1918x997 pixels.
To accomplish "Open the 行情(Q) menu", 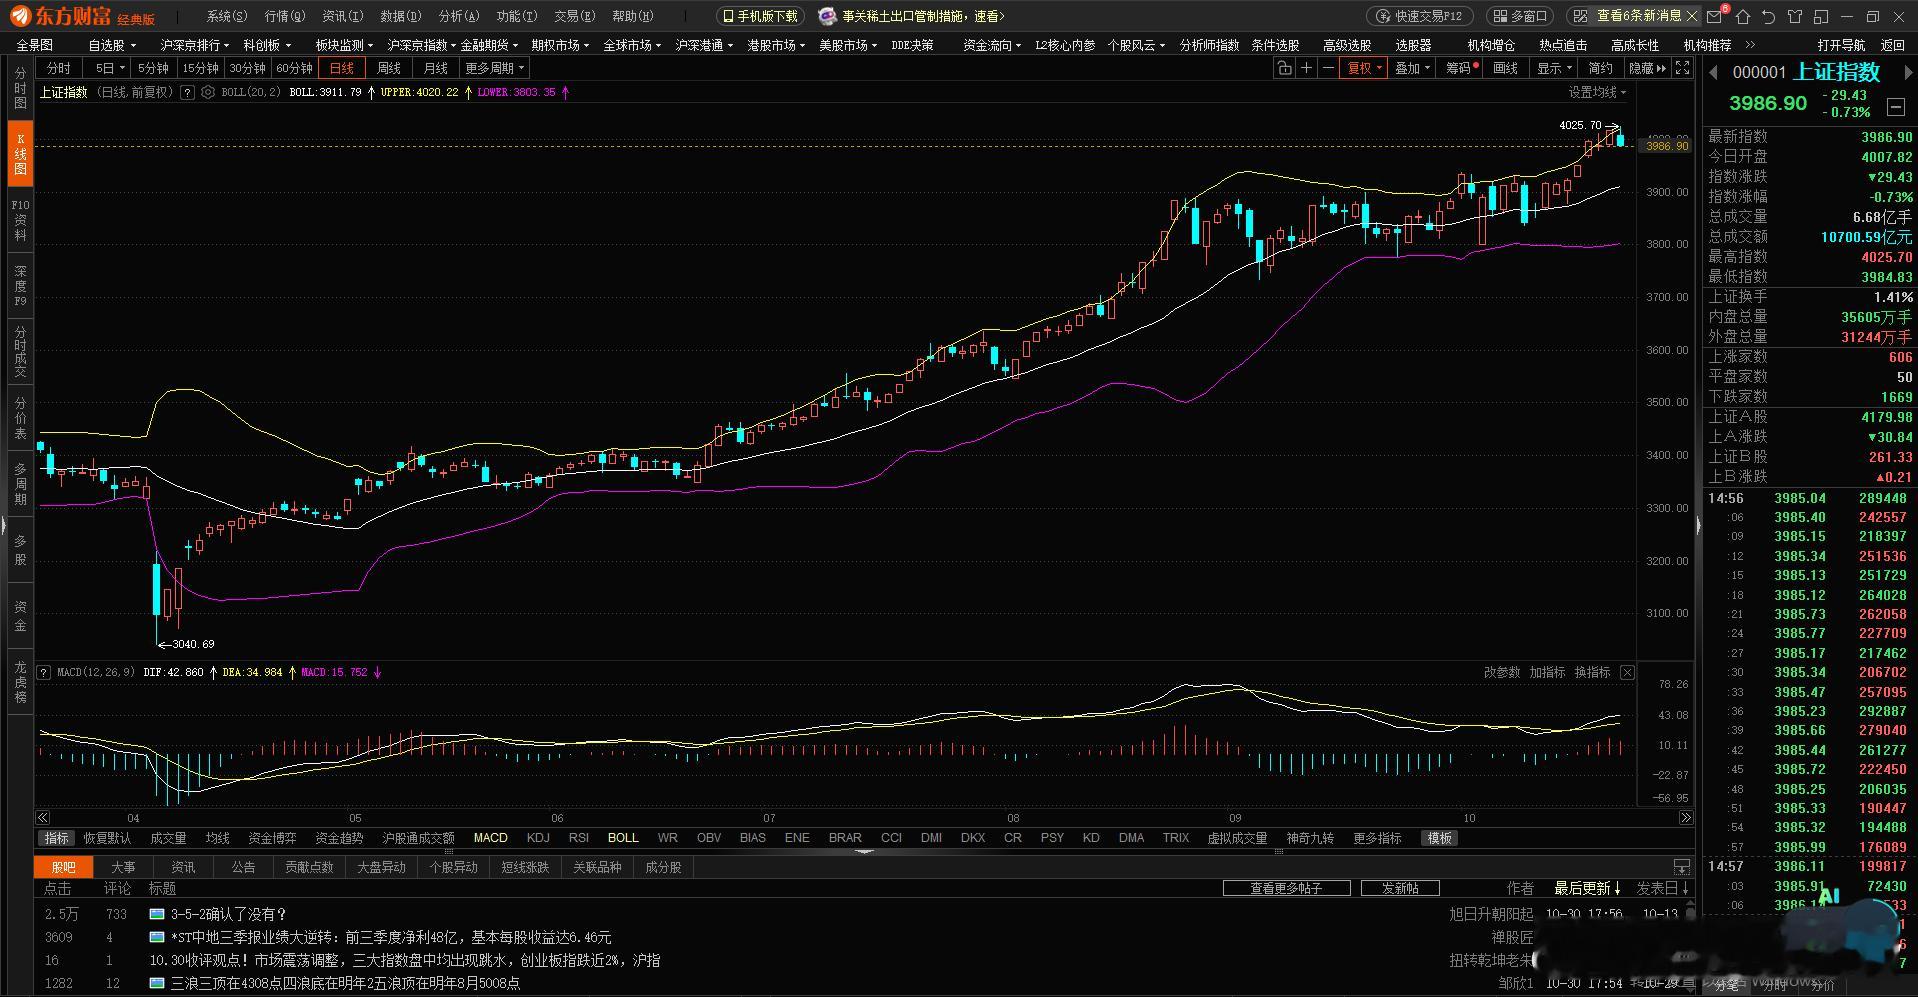I will [x=284, y=16].
